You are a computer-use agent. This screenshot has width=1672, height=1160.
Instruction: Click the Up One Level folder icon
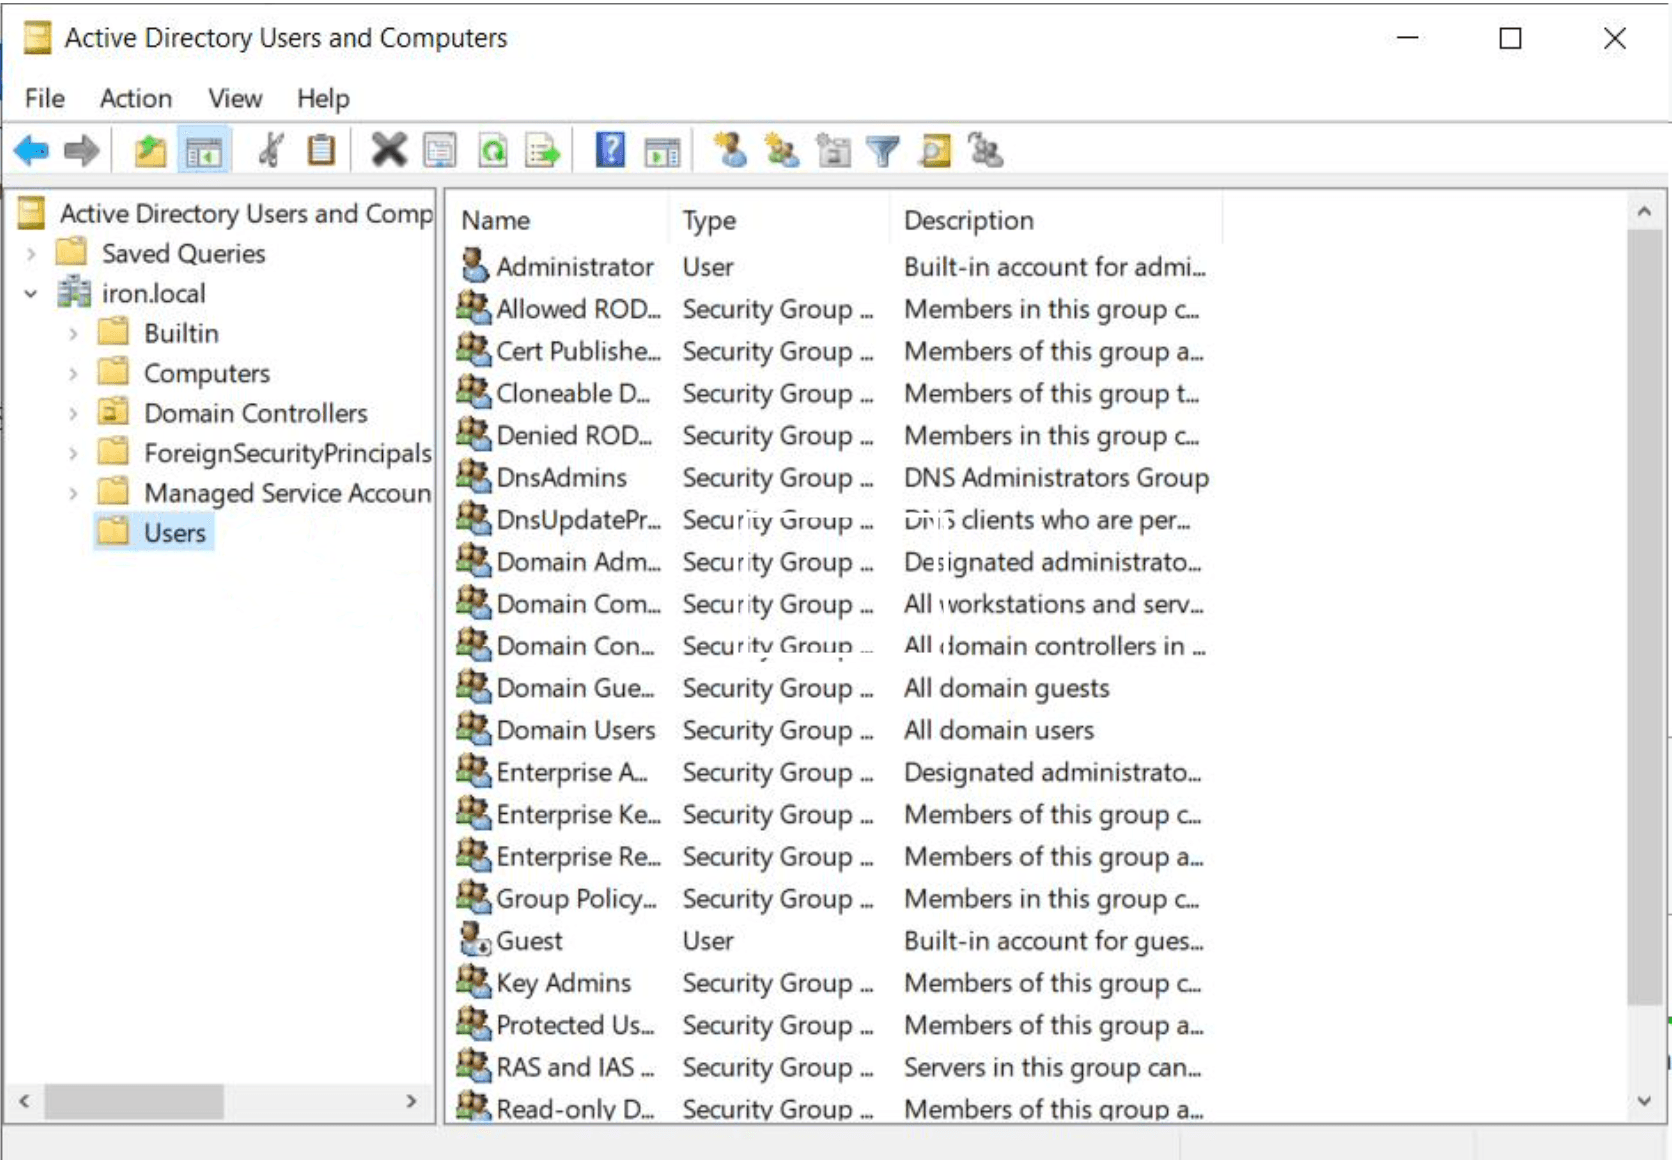point(150,151)
